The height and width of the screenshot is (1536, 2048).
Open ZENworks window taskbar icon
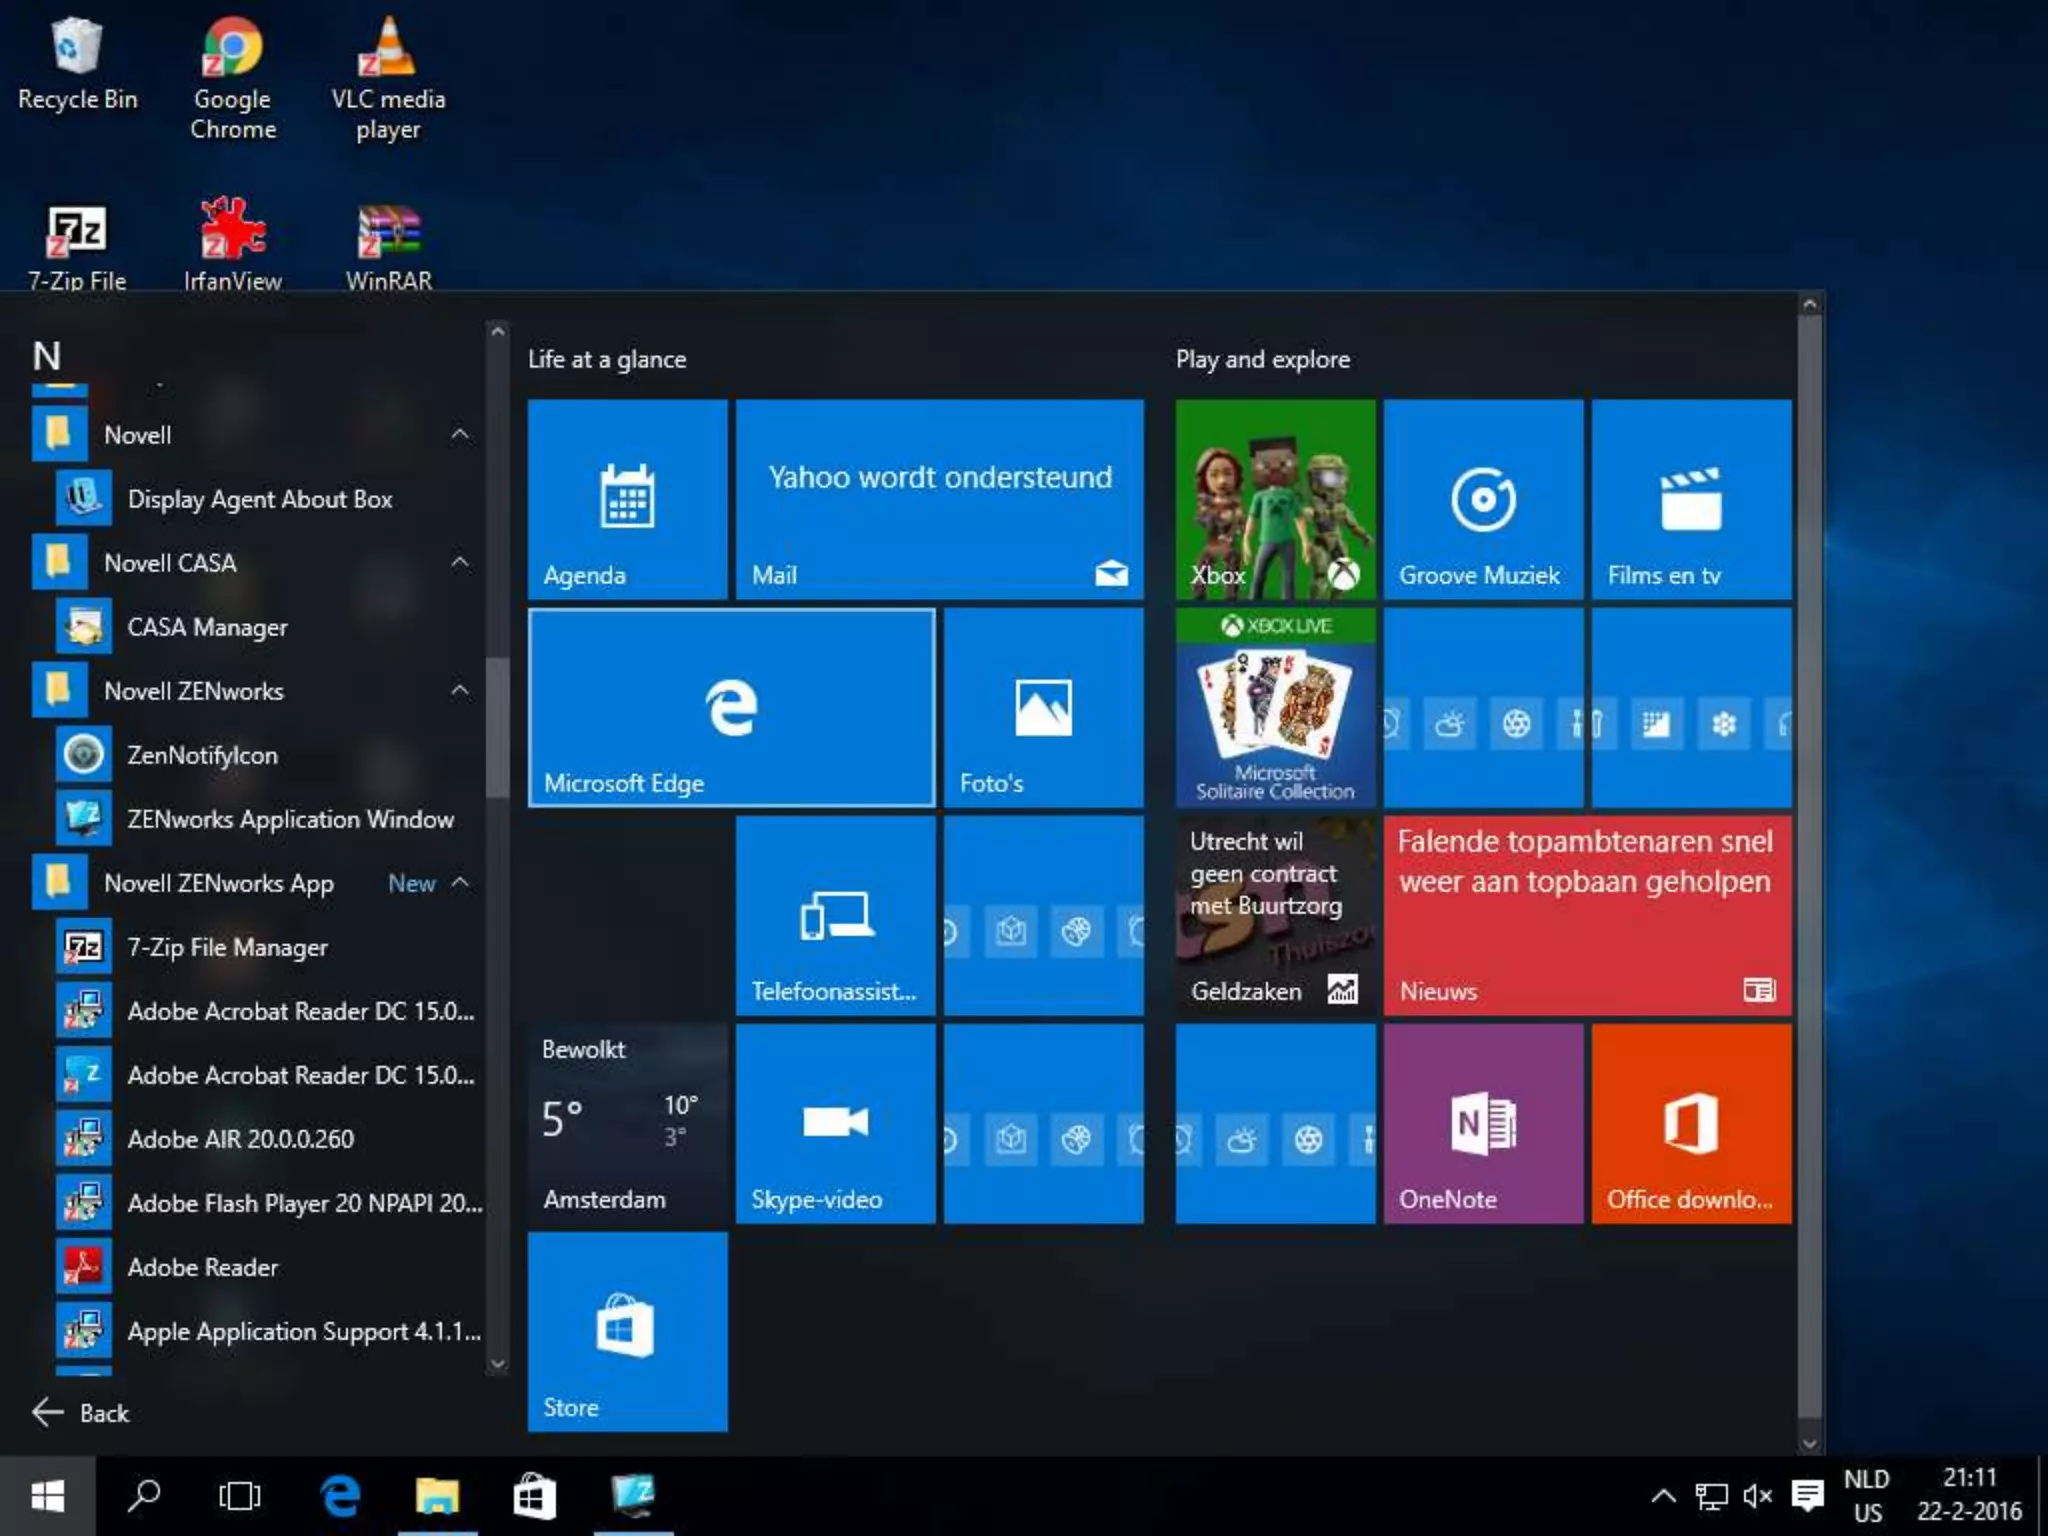[x=633, y=1496]
